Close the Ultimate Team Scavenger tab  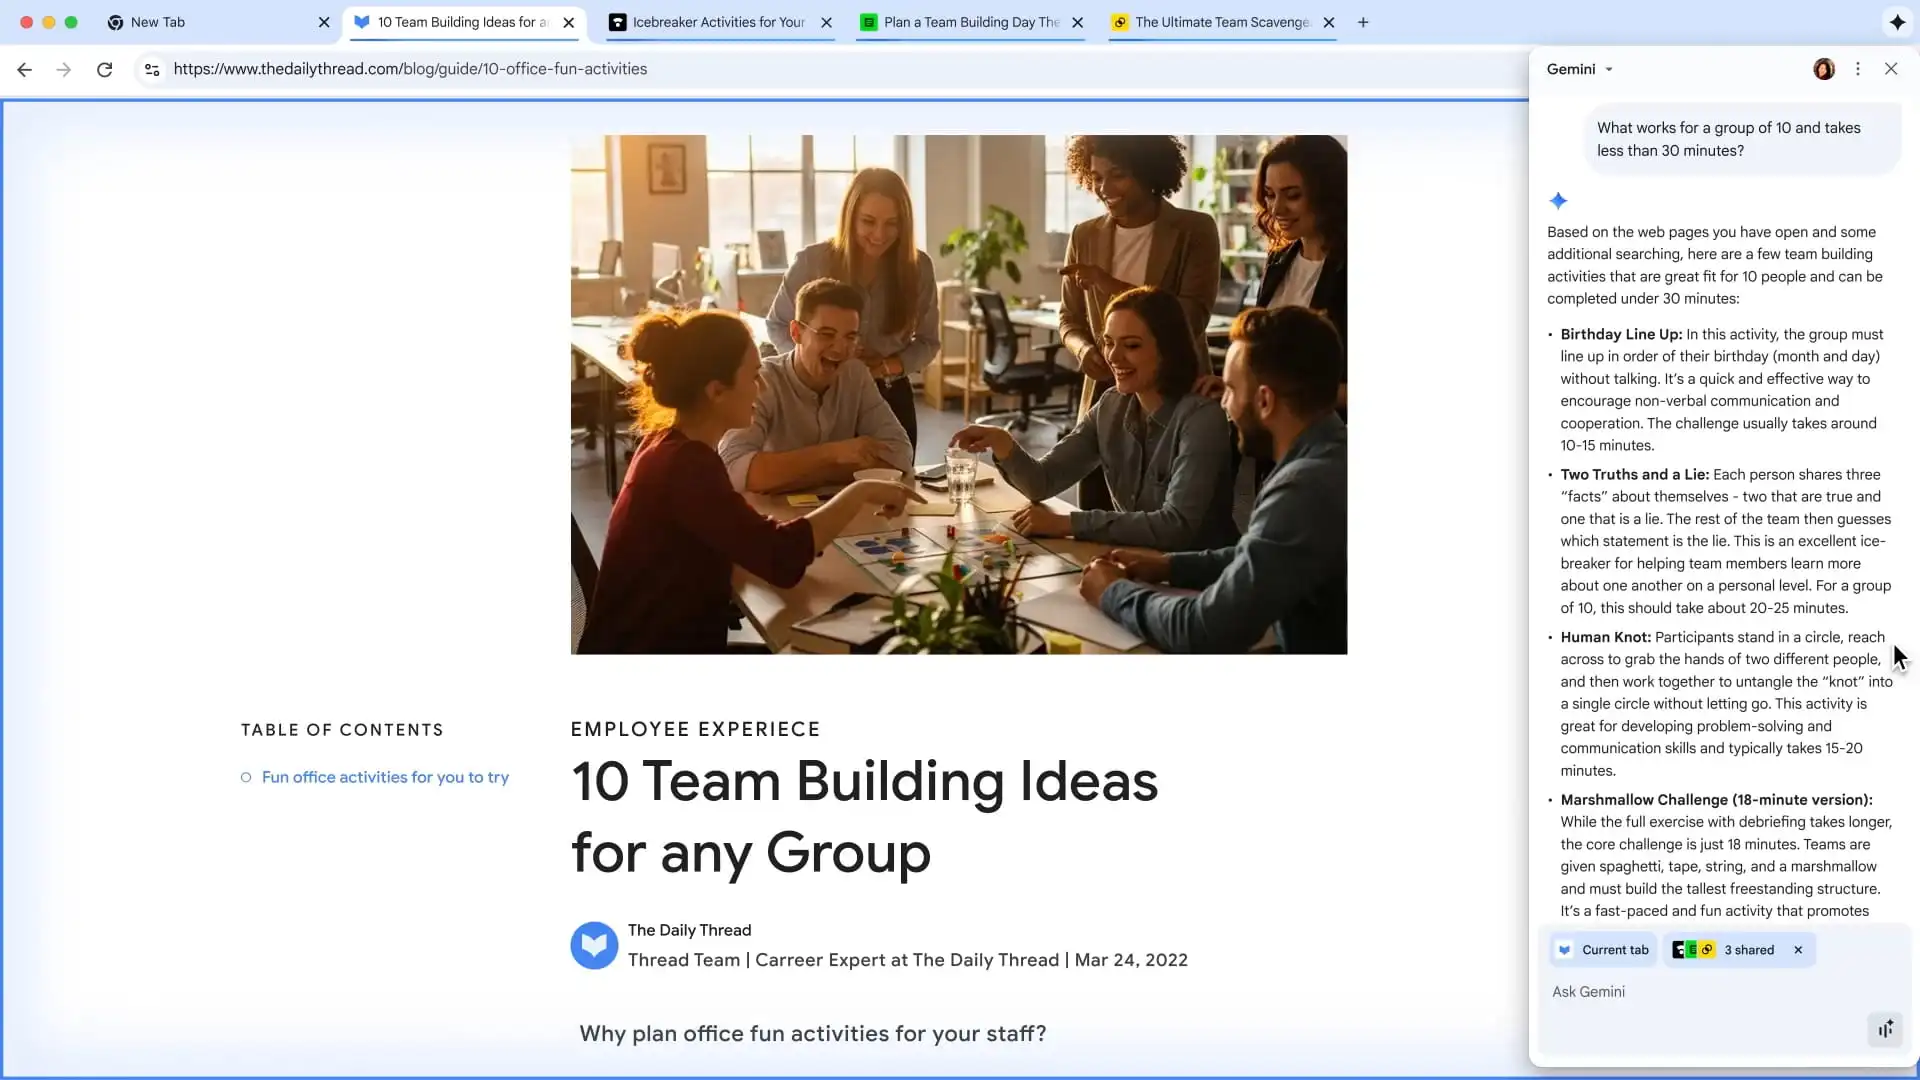tap(1329, 22)
